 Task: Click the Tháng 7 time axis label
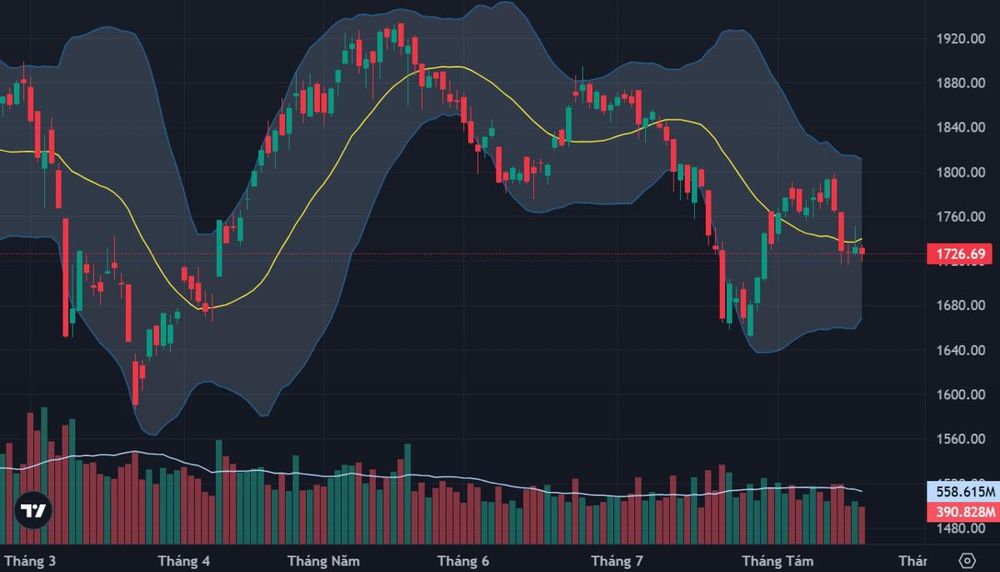point(617,561)
